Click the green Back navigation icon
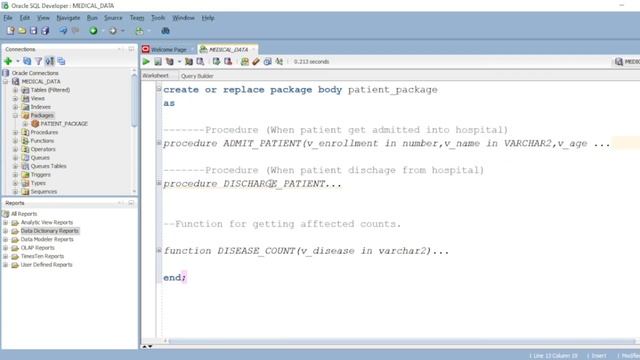 click(93, 31)
